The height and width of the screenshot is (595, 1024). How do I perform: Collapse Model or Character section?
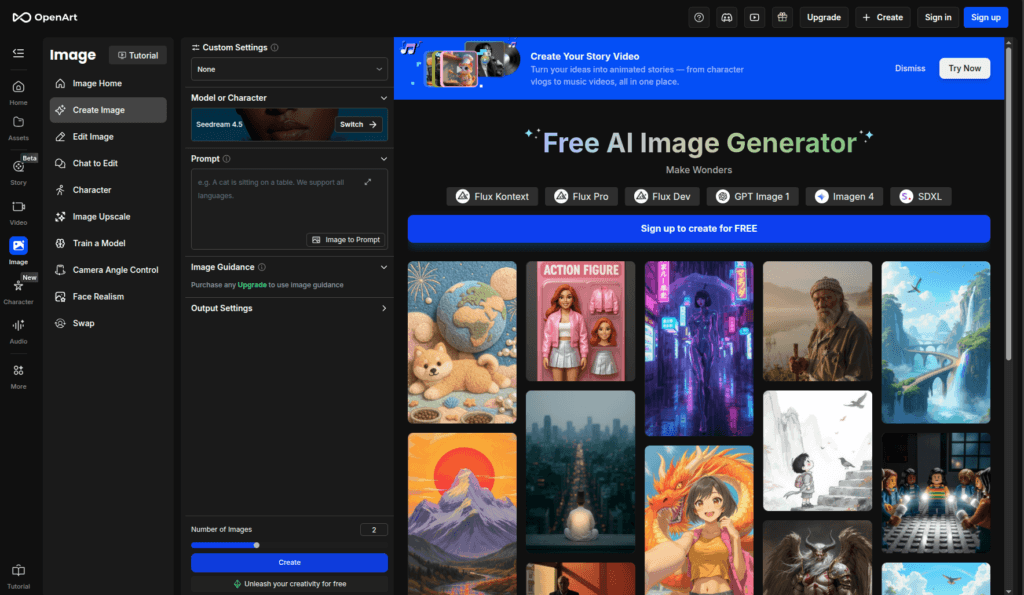[383, 98]
